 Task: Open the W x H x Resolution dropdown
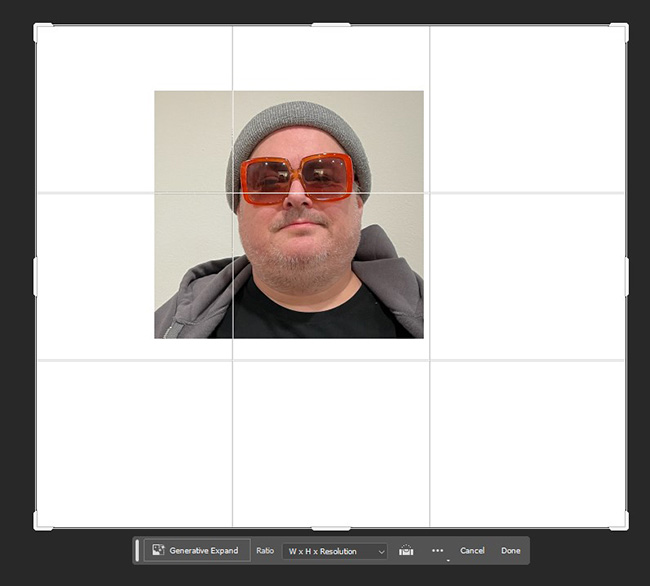point(334,551)
